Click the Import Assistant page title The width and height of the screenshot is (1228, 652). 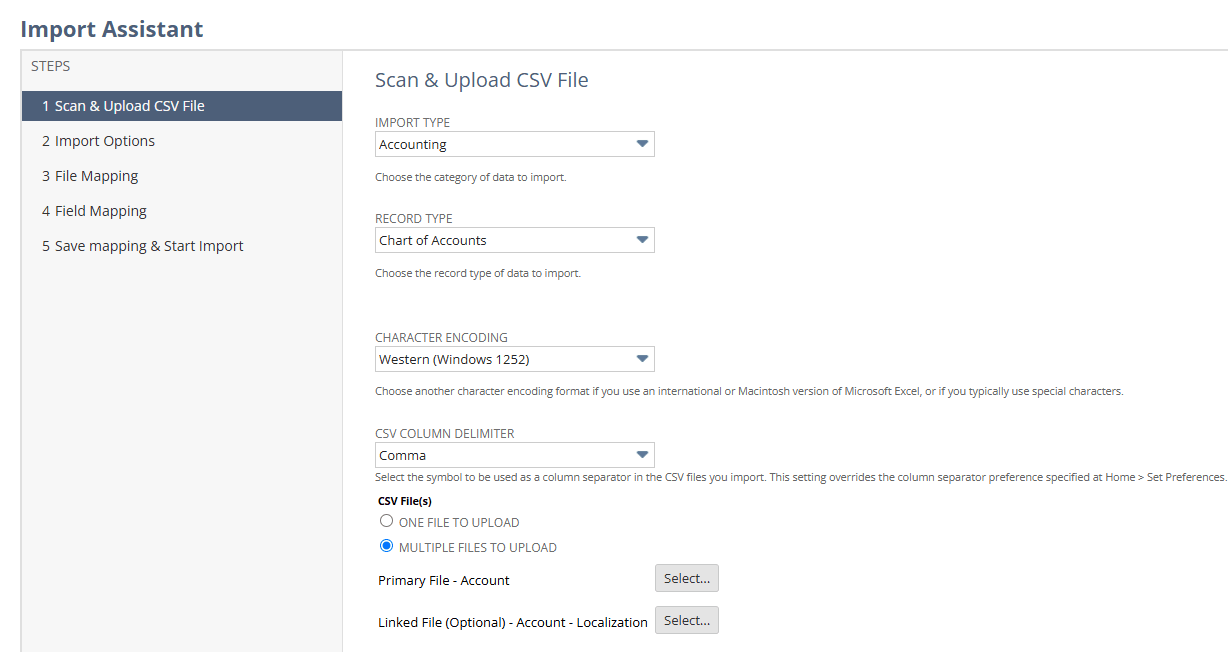[x=112, y=29]
